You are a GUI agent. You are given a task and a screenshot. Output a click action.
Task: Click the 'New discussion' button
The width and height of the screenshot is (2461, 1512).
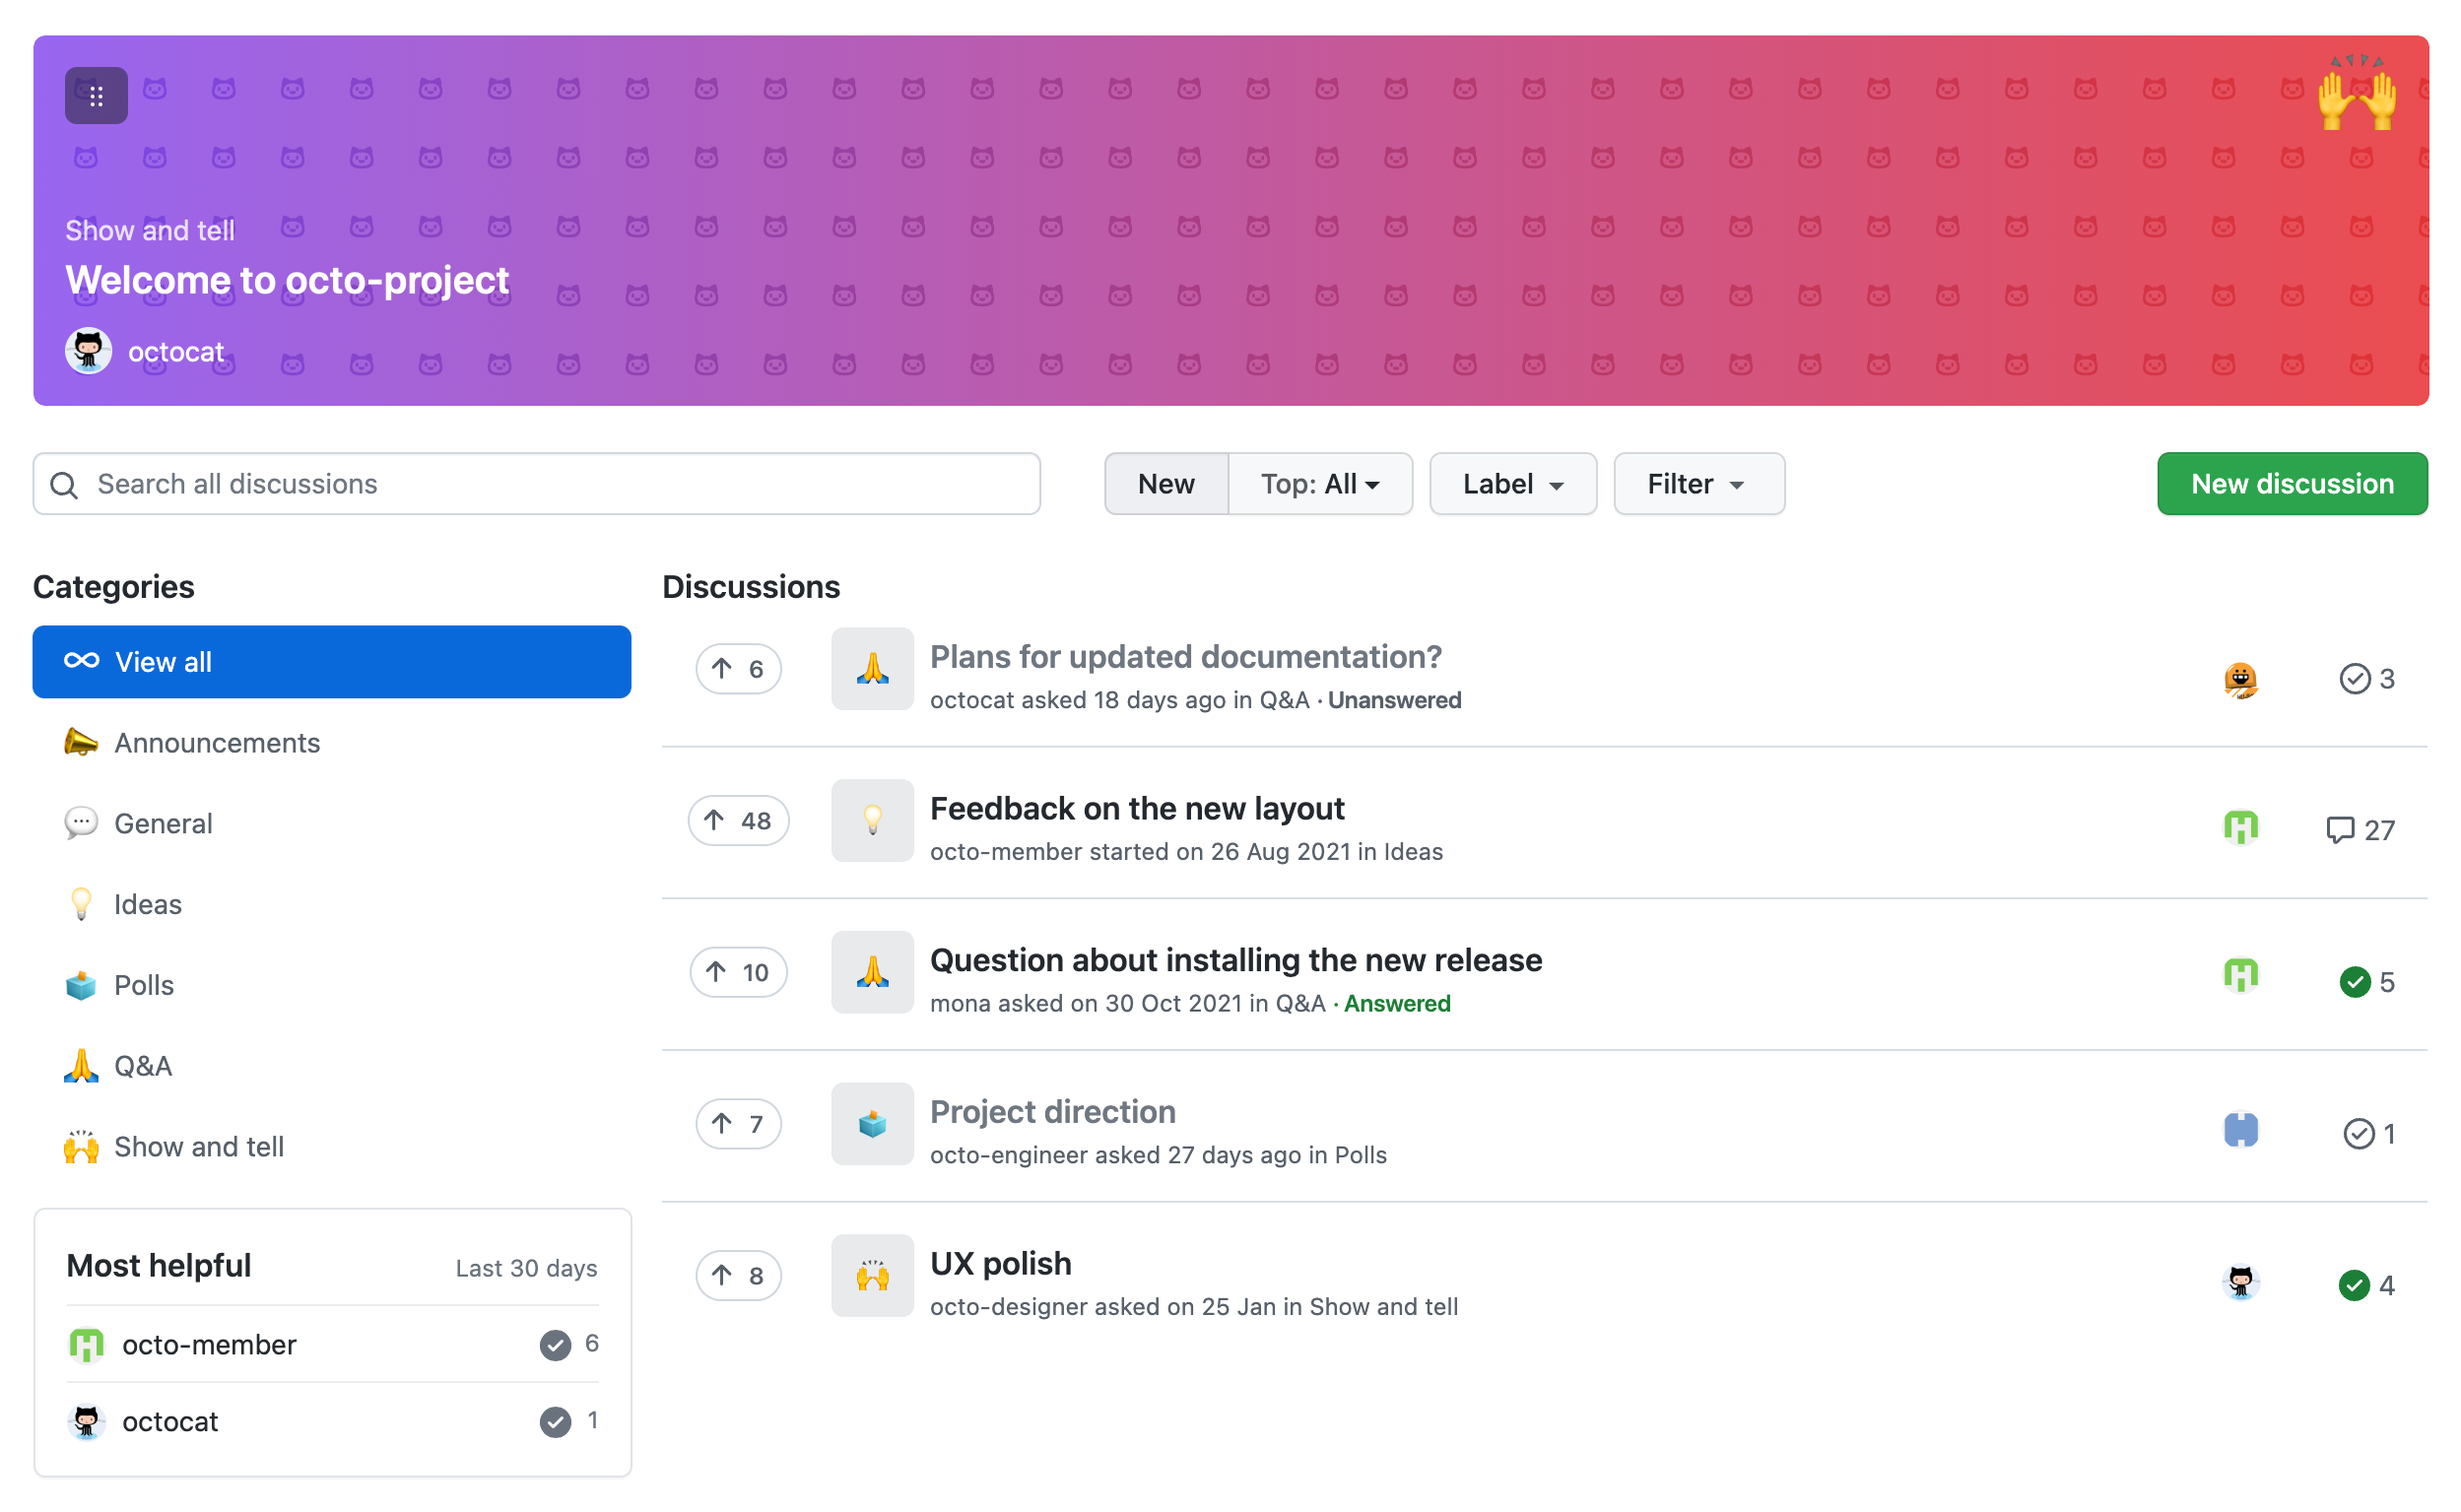click(2291, 482)
